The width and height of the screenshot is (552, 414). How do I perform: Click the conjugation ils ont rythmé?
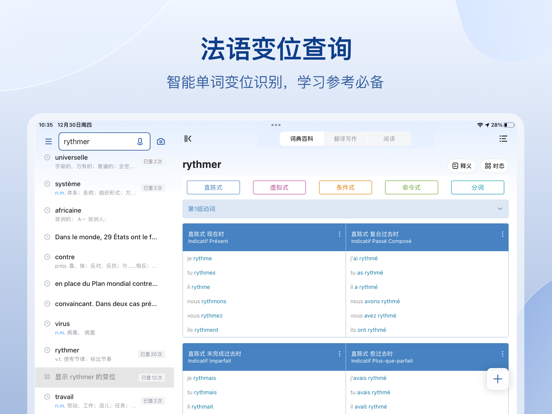[368, 330]
